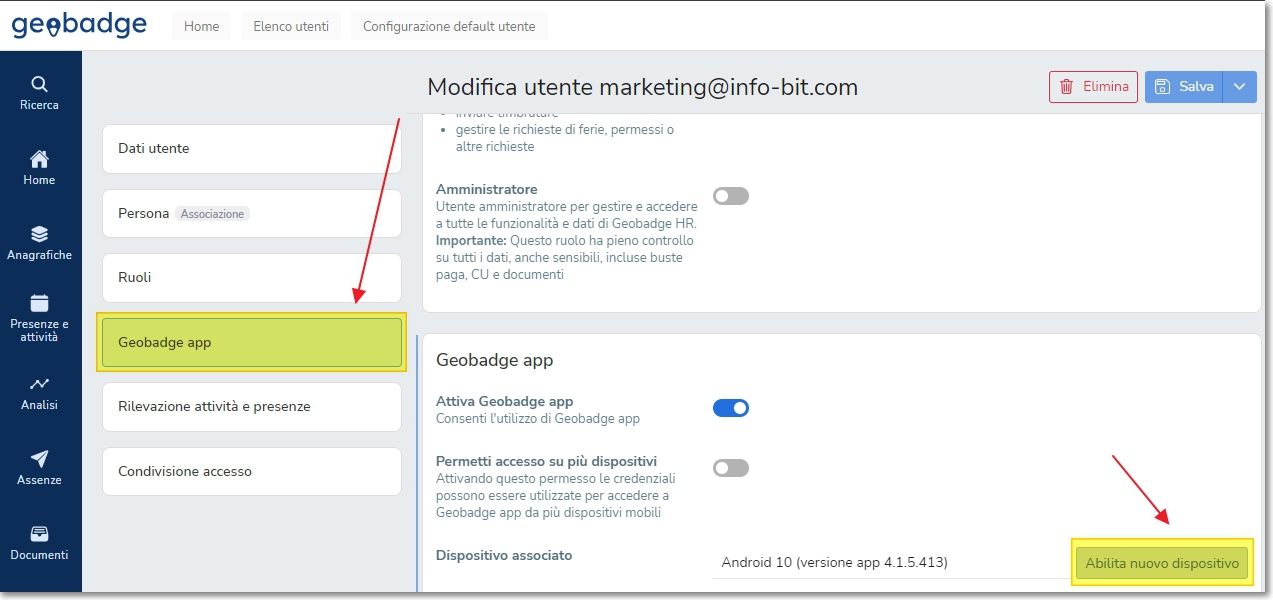Screen dimensions: 1273x600
Task: Open Analisi chart icon
Action: click(x=39, y=384)
